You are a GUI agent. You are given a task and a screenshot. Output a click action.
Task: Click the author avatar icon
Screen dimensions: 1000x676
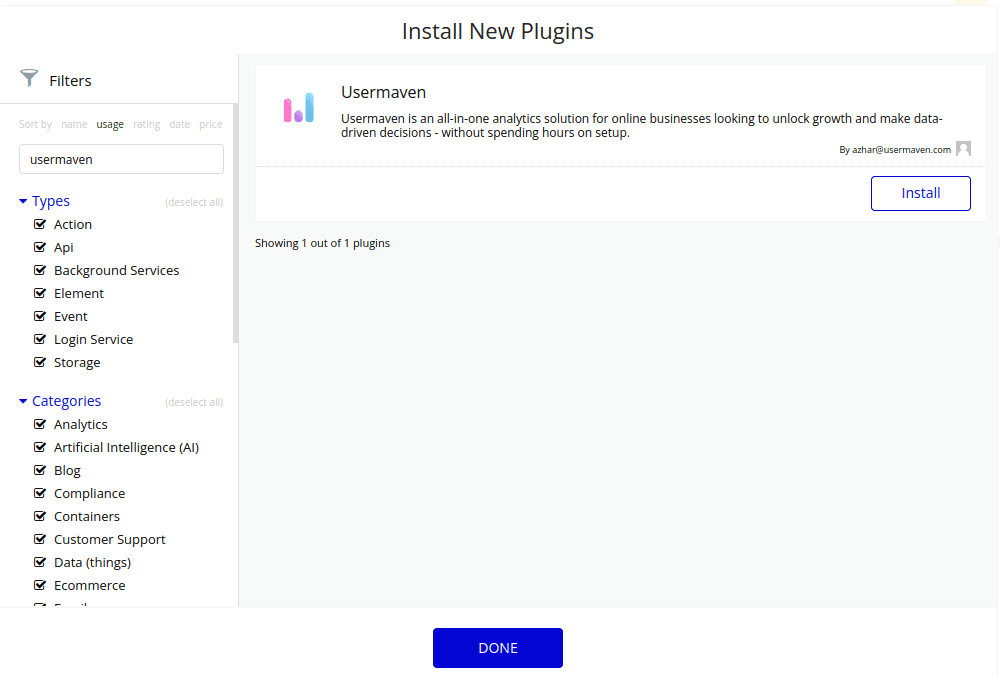point(963,149)
